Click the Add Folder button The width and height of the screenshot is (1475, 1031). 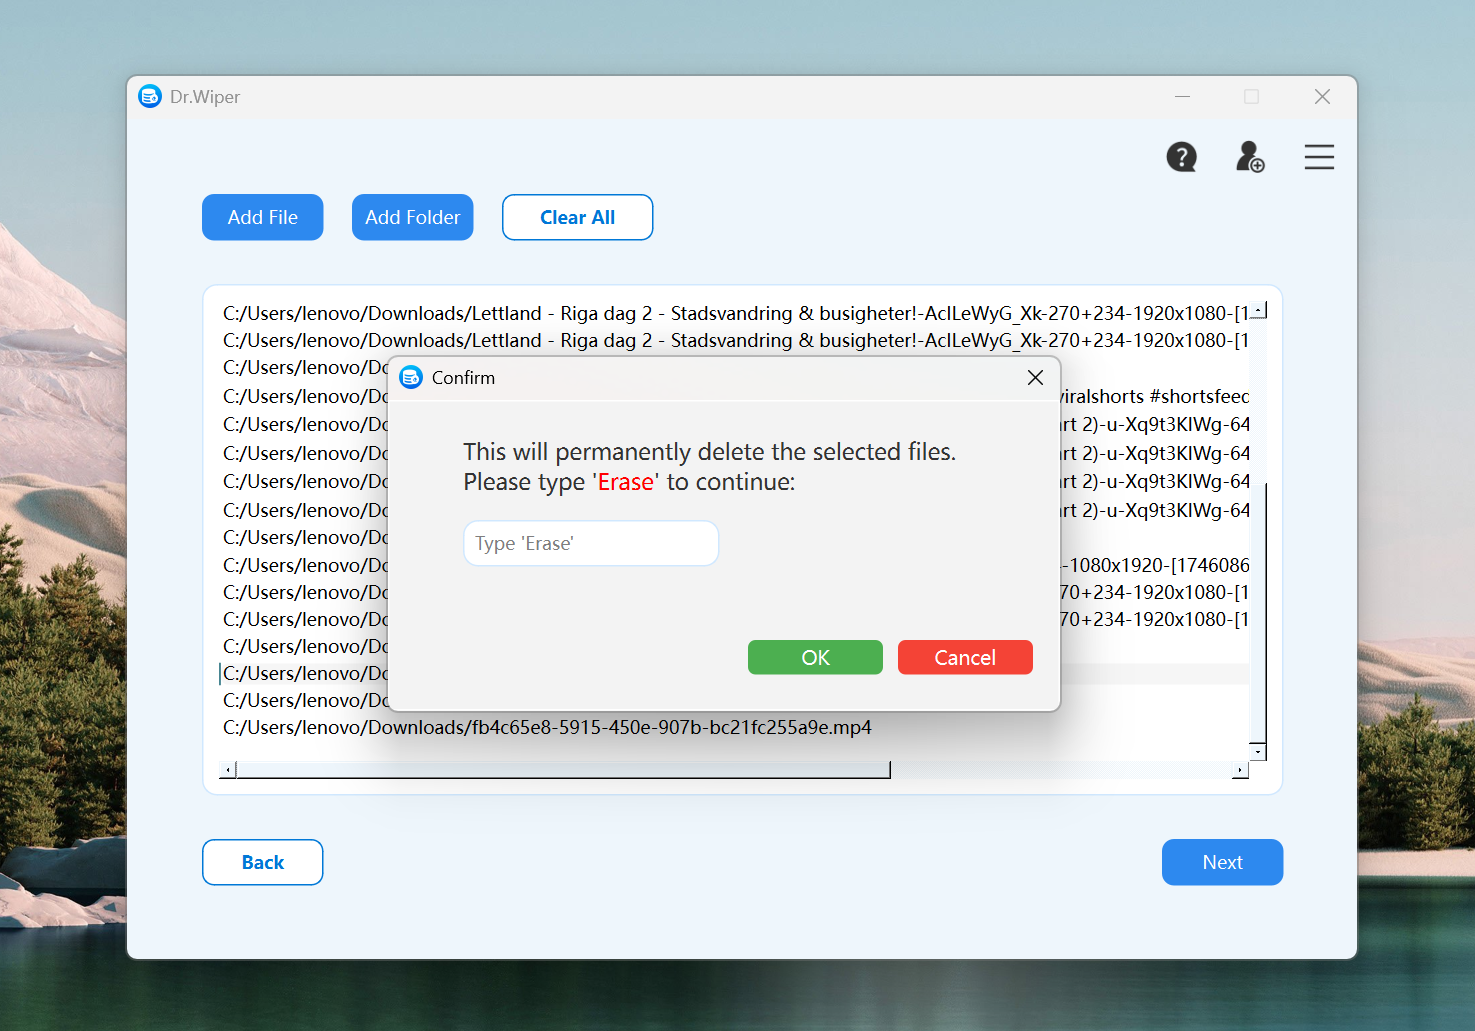pos(412,217)
